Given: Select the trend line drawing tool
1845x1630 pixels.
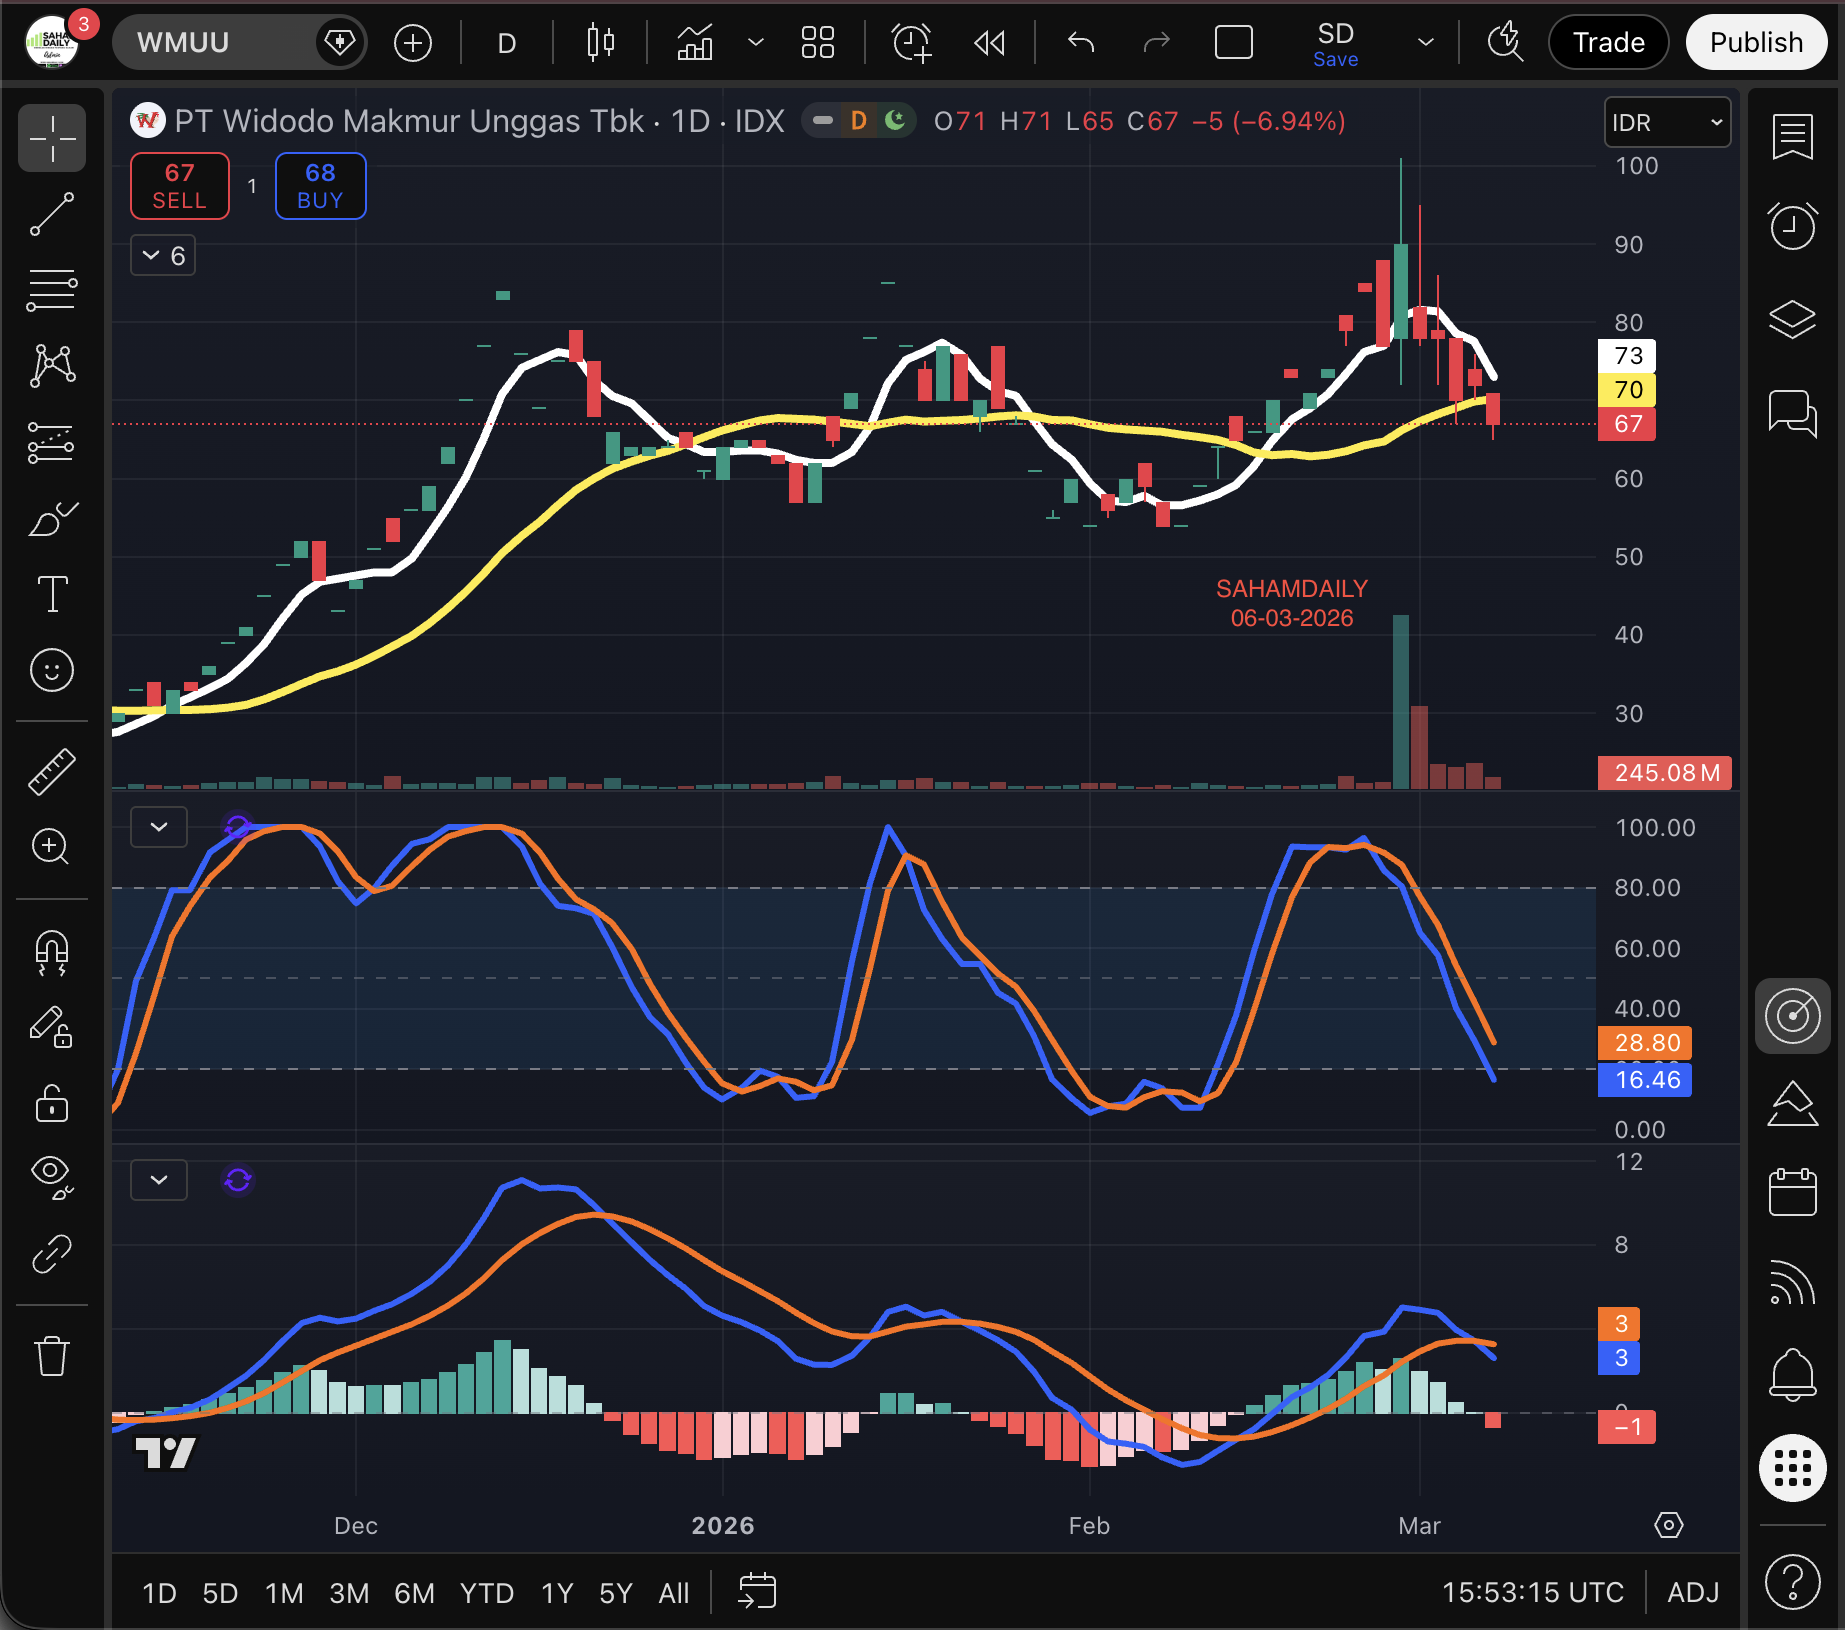Looking at the screenshot, I should point(52,214).
